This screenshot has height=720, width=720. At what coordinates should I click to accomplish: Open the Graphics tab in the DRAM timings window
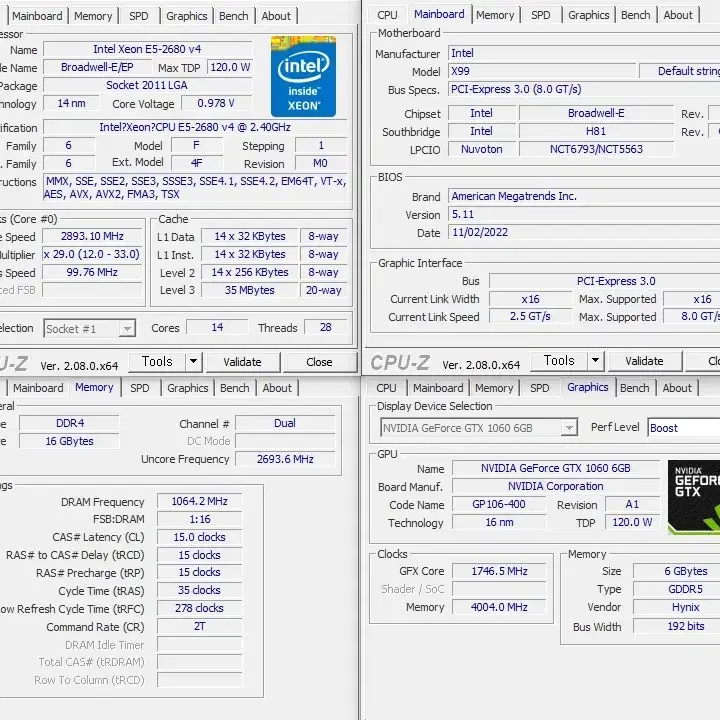pos(188,388)
